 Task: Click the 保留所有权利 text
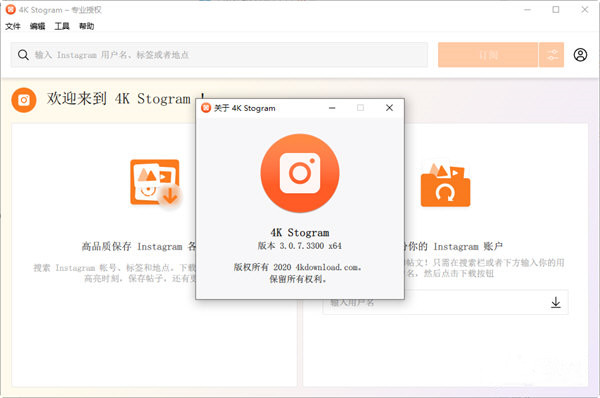(298, 279)
